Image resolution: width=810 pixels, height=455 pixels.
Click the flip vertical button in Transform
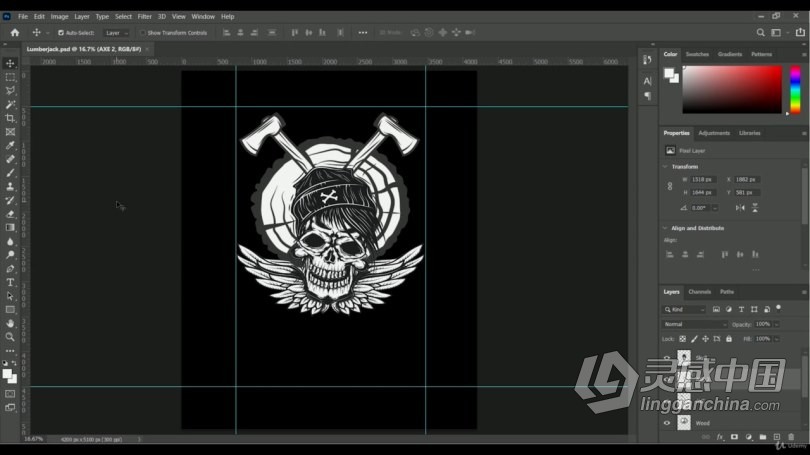[755, 208]
